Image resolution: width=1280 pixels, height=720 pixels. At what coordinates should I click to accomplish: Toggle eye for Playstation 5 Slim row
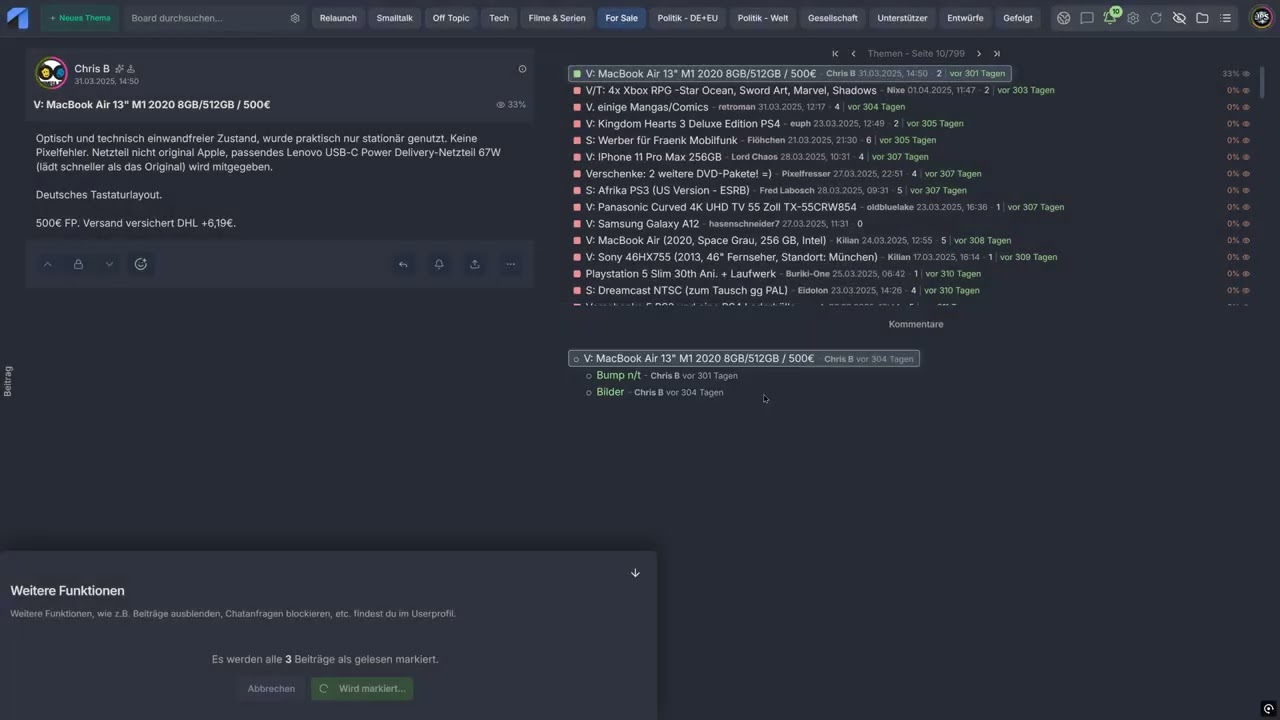pyautogui.click(x=1246, y=274)
